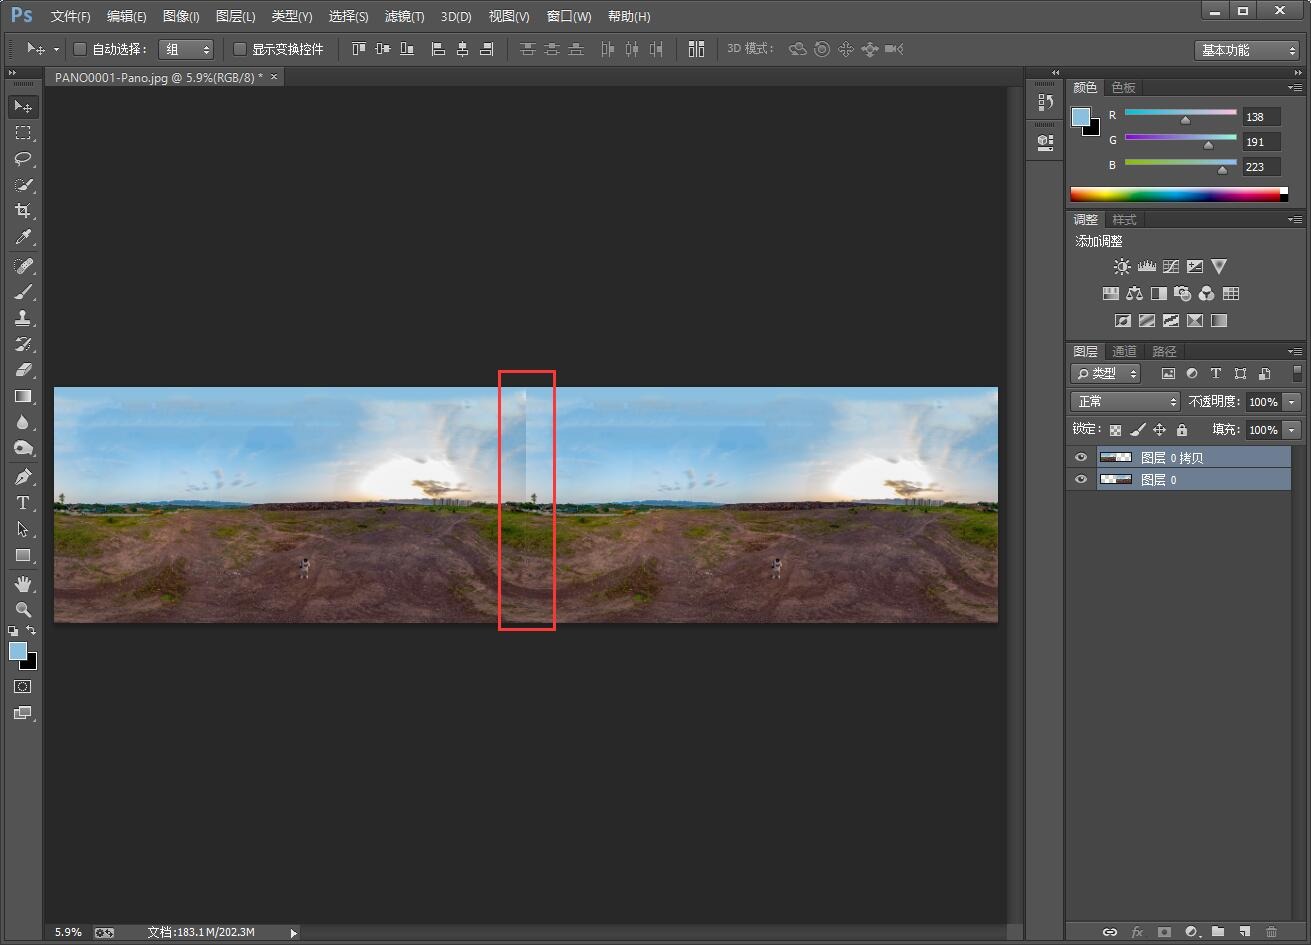Select the Brush tool
This screenshot has height=945, width=1311.
23,292
